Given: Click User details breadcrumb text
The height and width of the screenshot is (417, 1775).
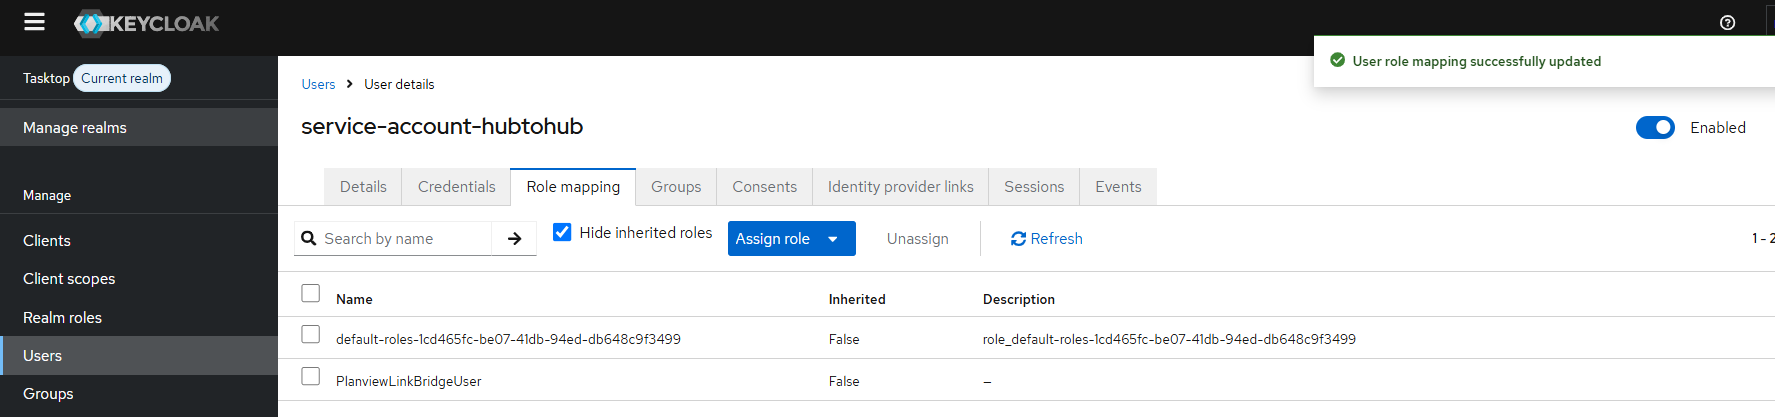Looking at the screenshot, I should click(399, 84).
